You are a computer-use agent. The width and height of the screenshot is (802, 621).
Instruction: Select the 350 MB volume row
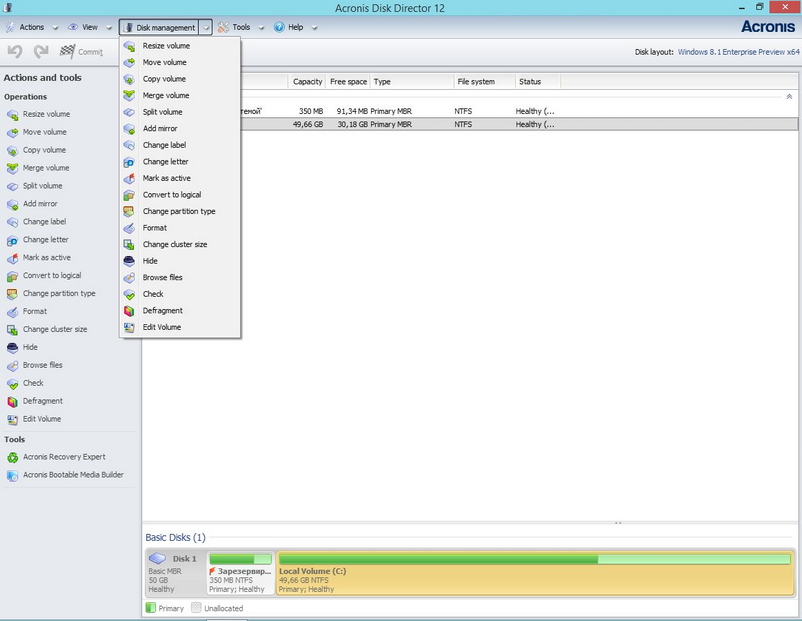(470, 111)
